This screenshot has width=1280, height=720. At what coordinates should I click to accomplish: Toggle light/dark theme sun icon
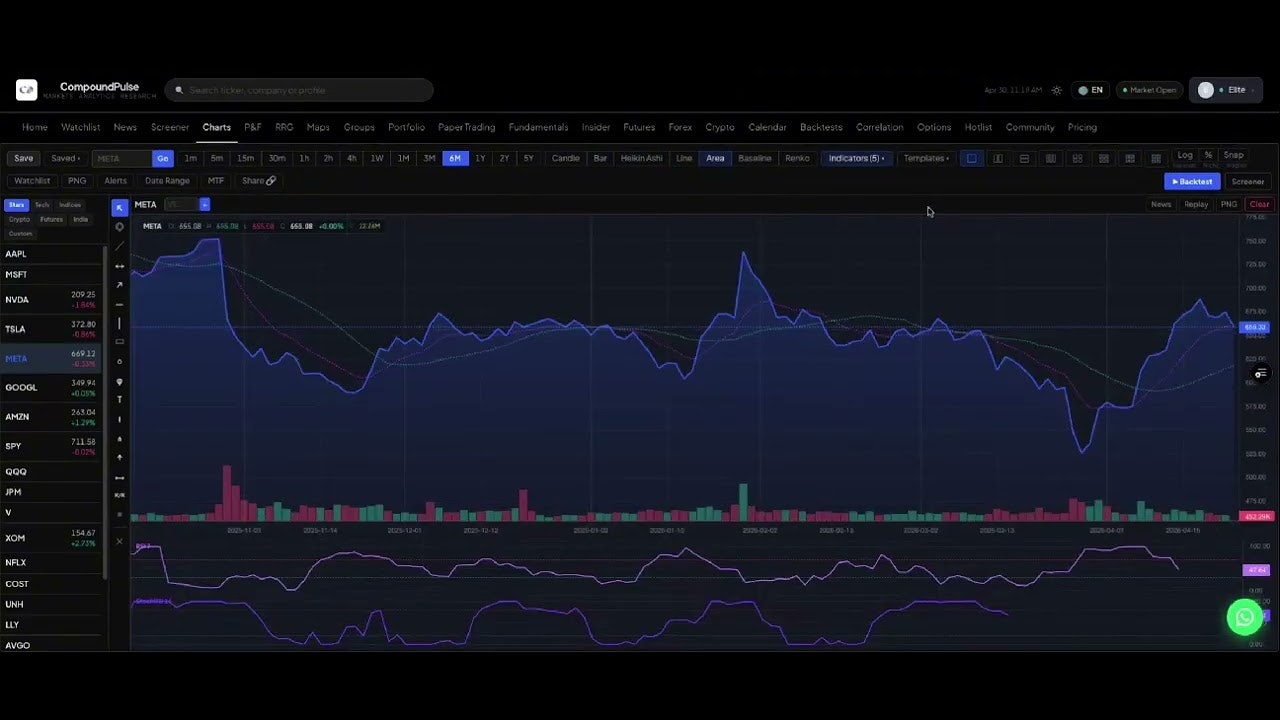click(1057, 90)
